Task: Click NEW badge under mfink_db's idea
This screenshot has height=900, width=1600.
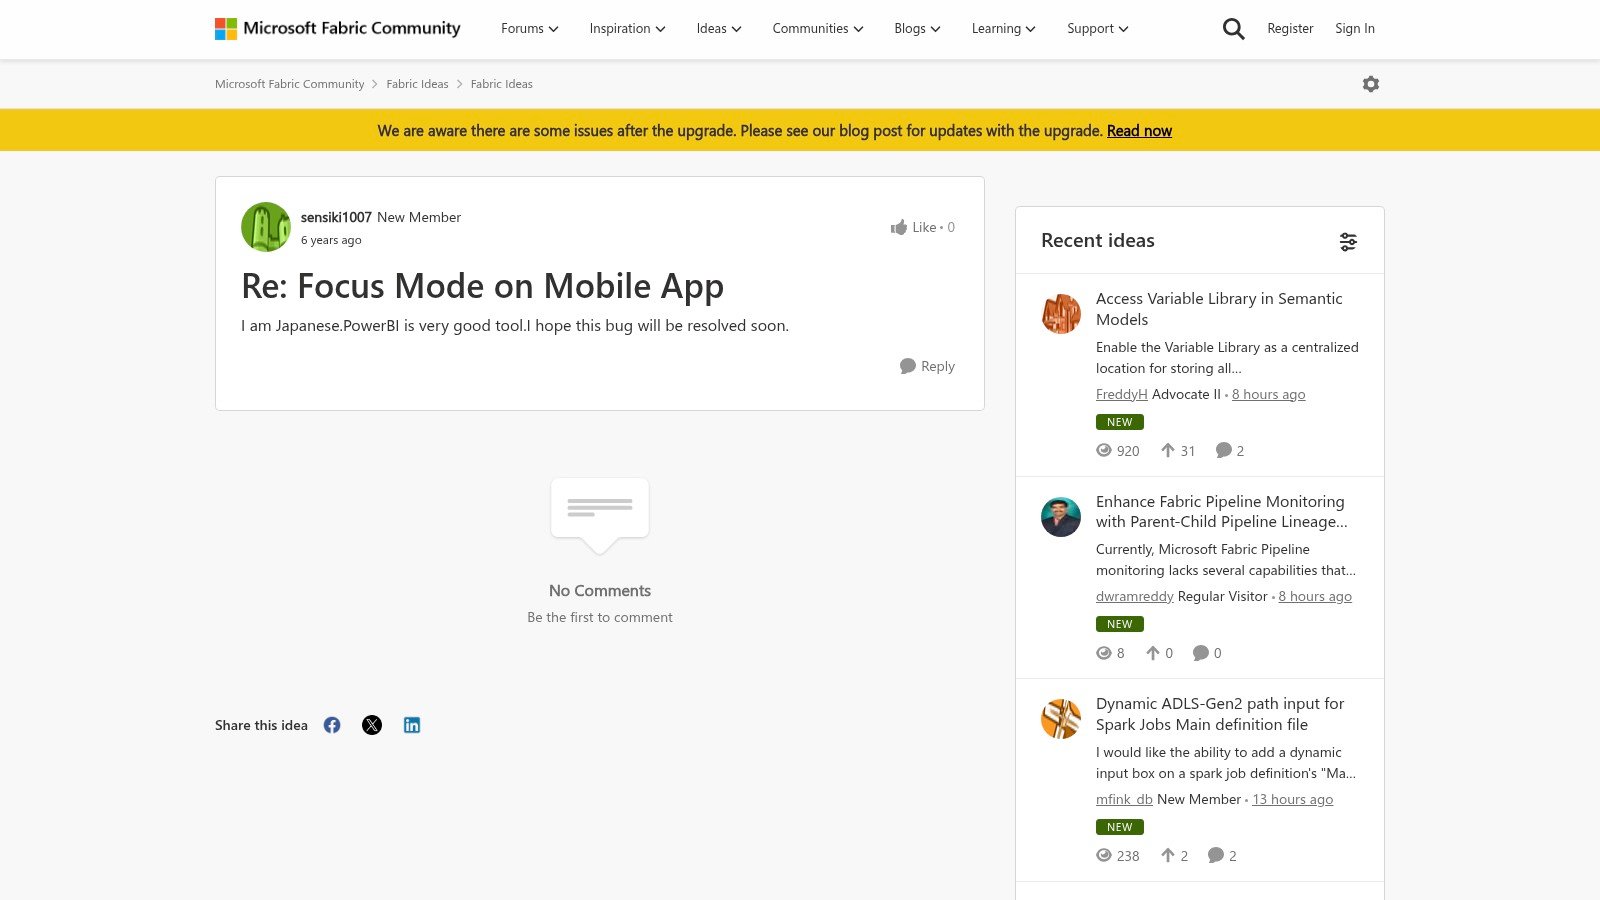Action: point(1120,827)
